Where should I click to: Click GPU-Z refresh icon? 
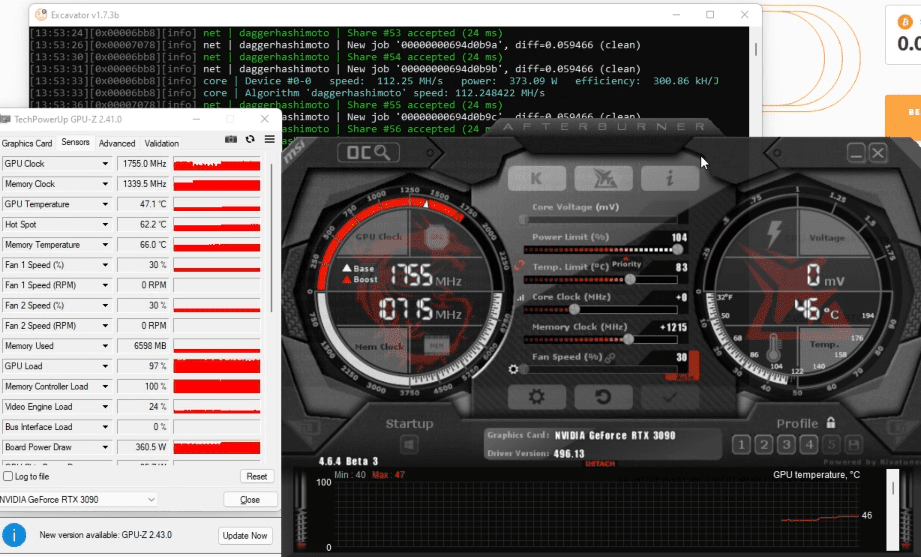[x=250, y=139]
